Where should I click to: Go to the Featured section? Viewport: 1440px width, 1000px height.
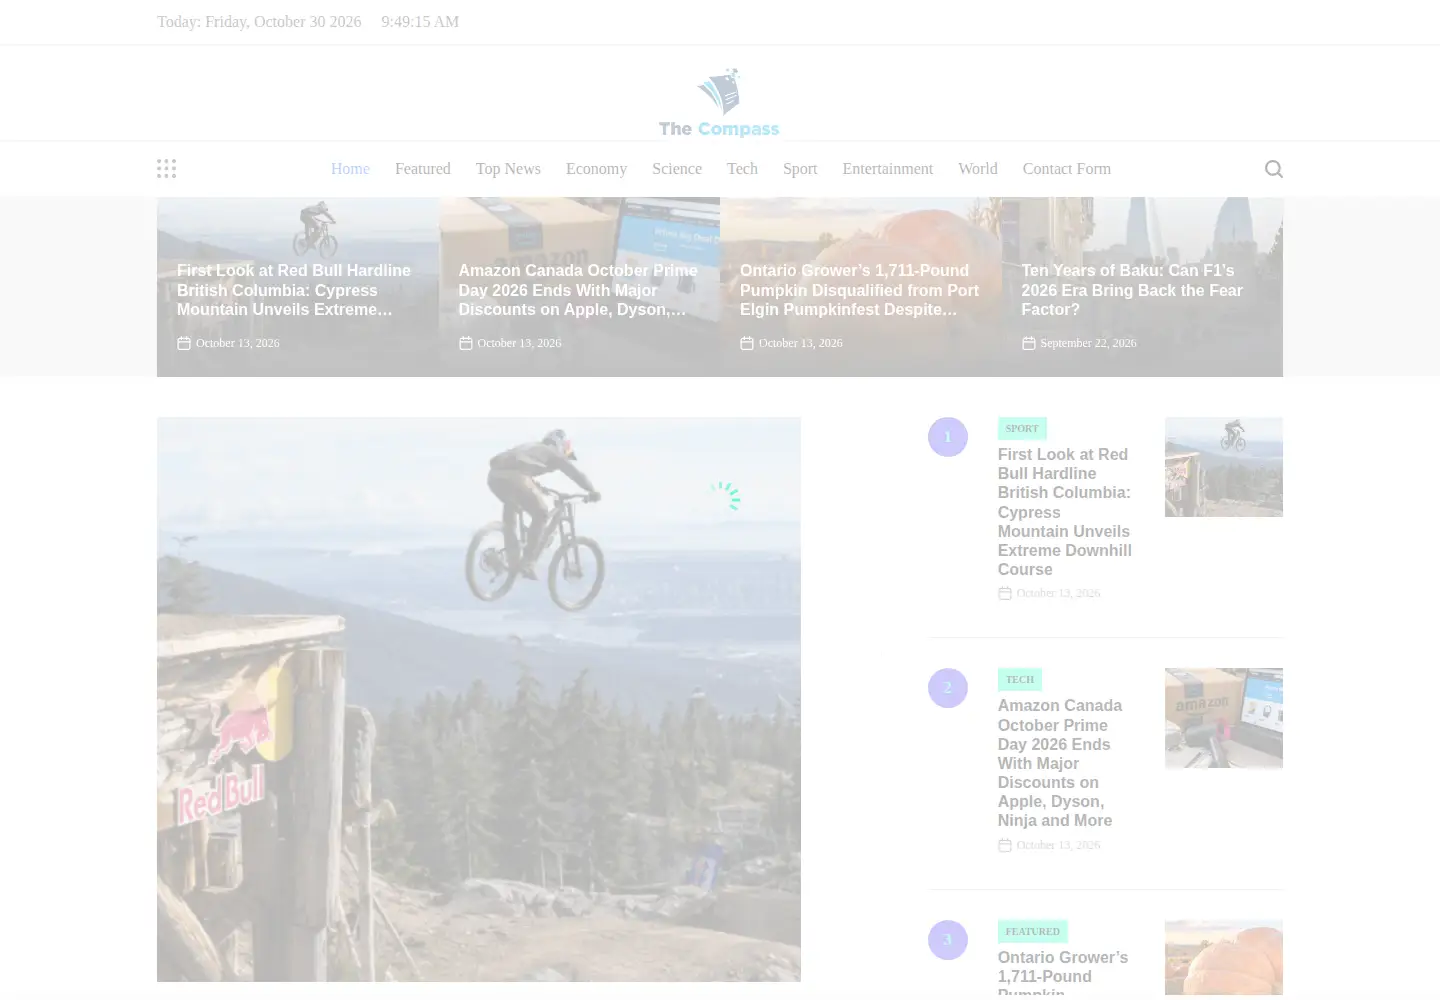422,169
